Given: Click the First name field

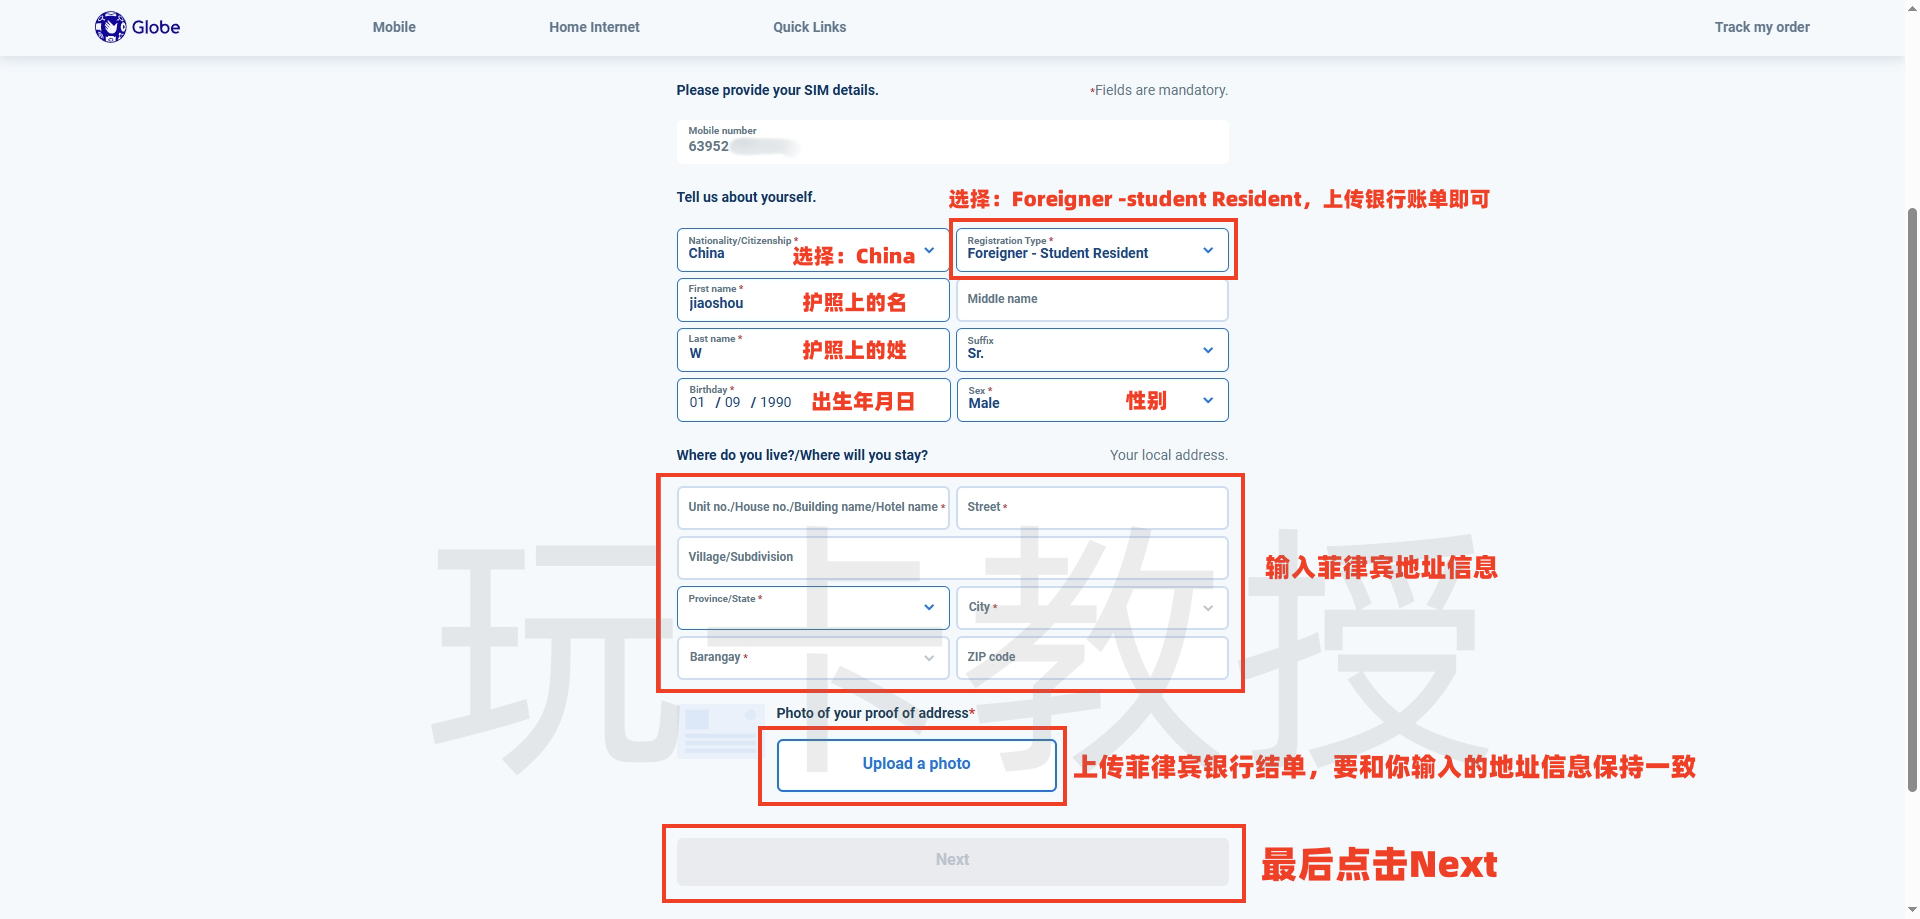Looking at the screenshot, I should 813,300.
